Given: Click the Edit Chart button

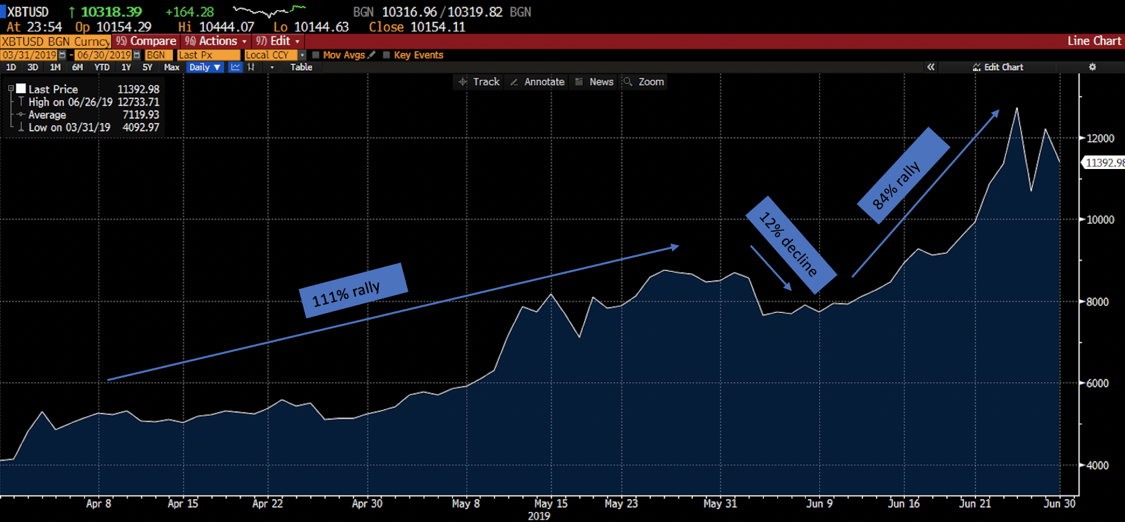Looking at the screenshot, I should point(997,67).
